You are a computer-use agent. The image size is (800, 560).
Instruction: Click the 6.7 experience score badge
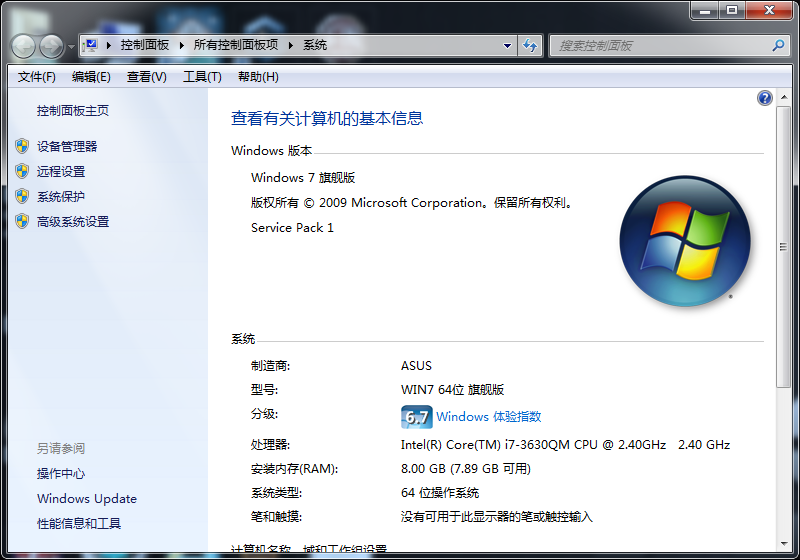416,417
